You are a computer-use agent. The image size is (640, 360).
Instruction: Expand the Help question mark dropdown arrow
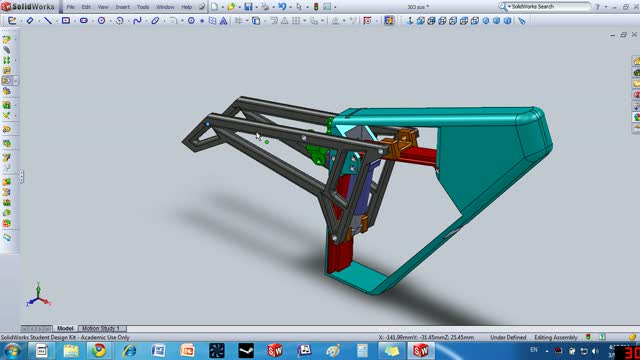pos(606,7)
